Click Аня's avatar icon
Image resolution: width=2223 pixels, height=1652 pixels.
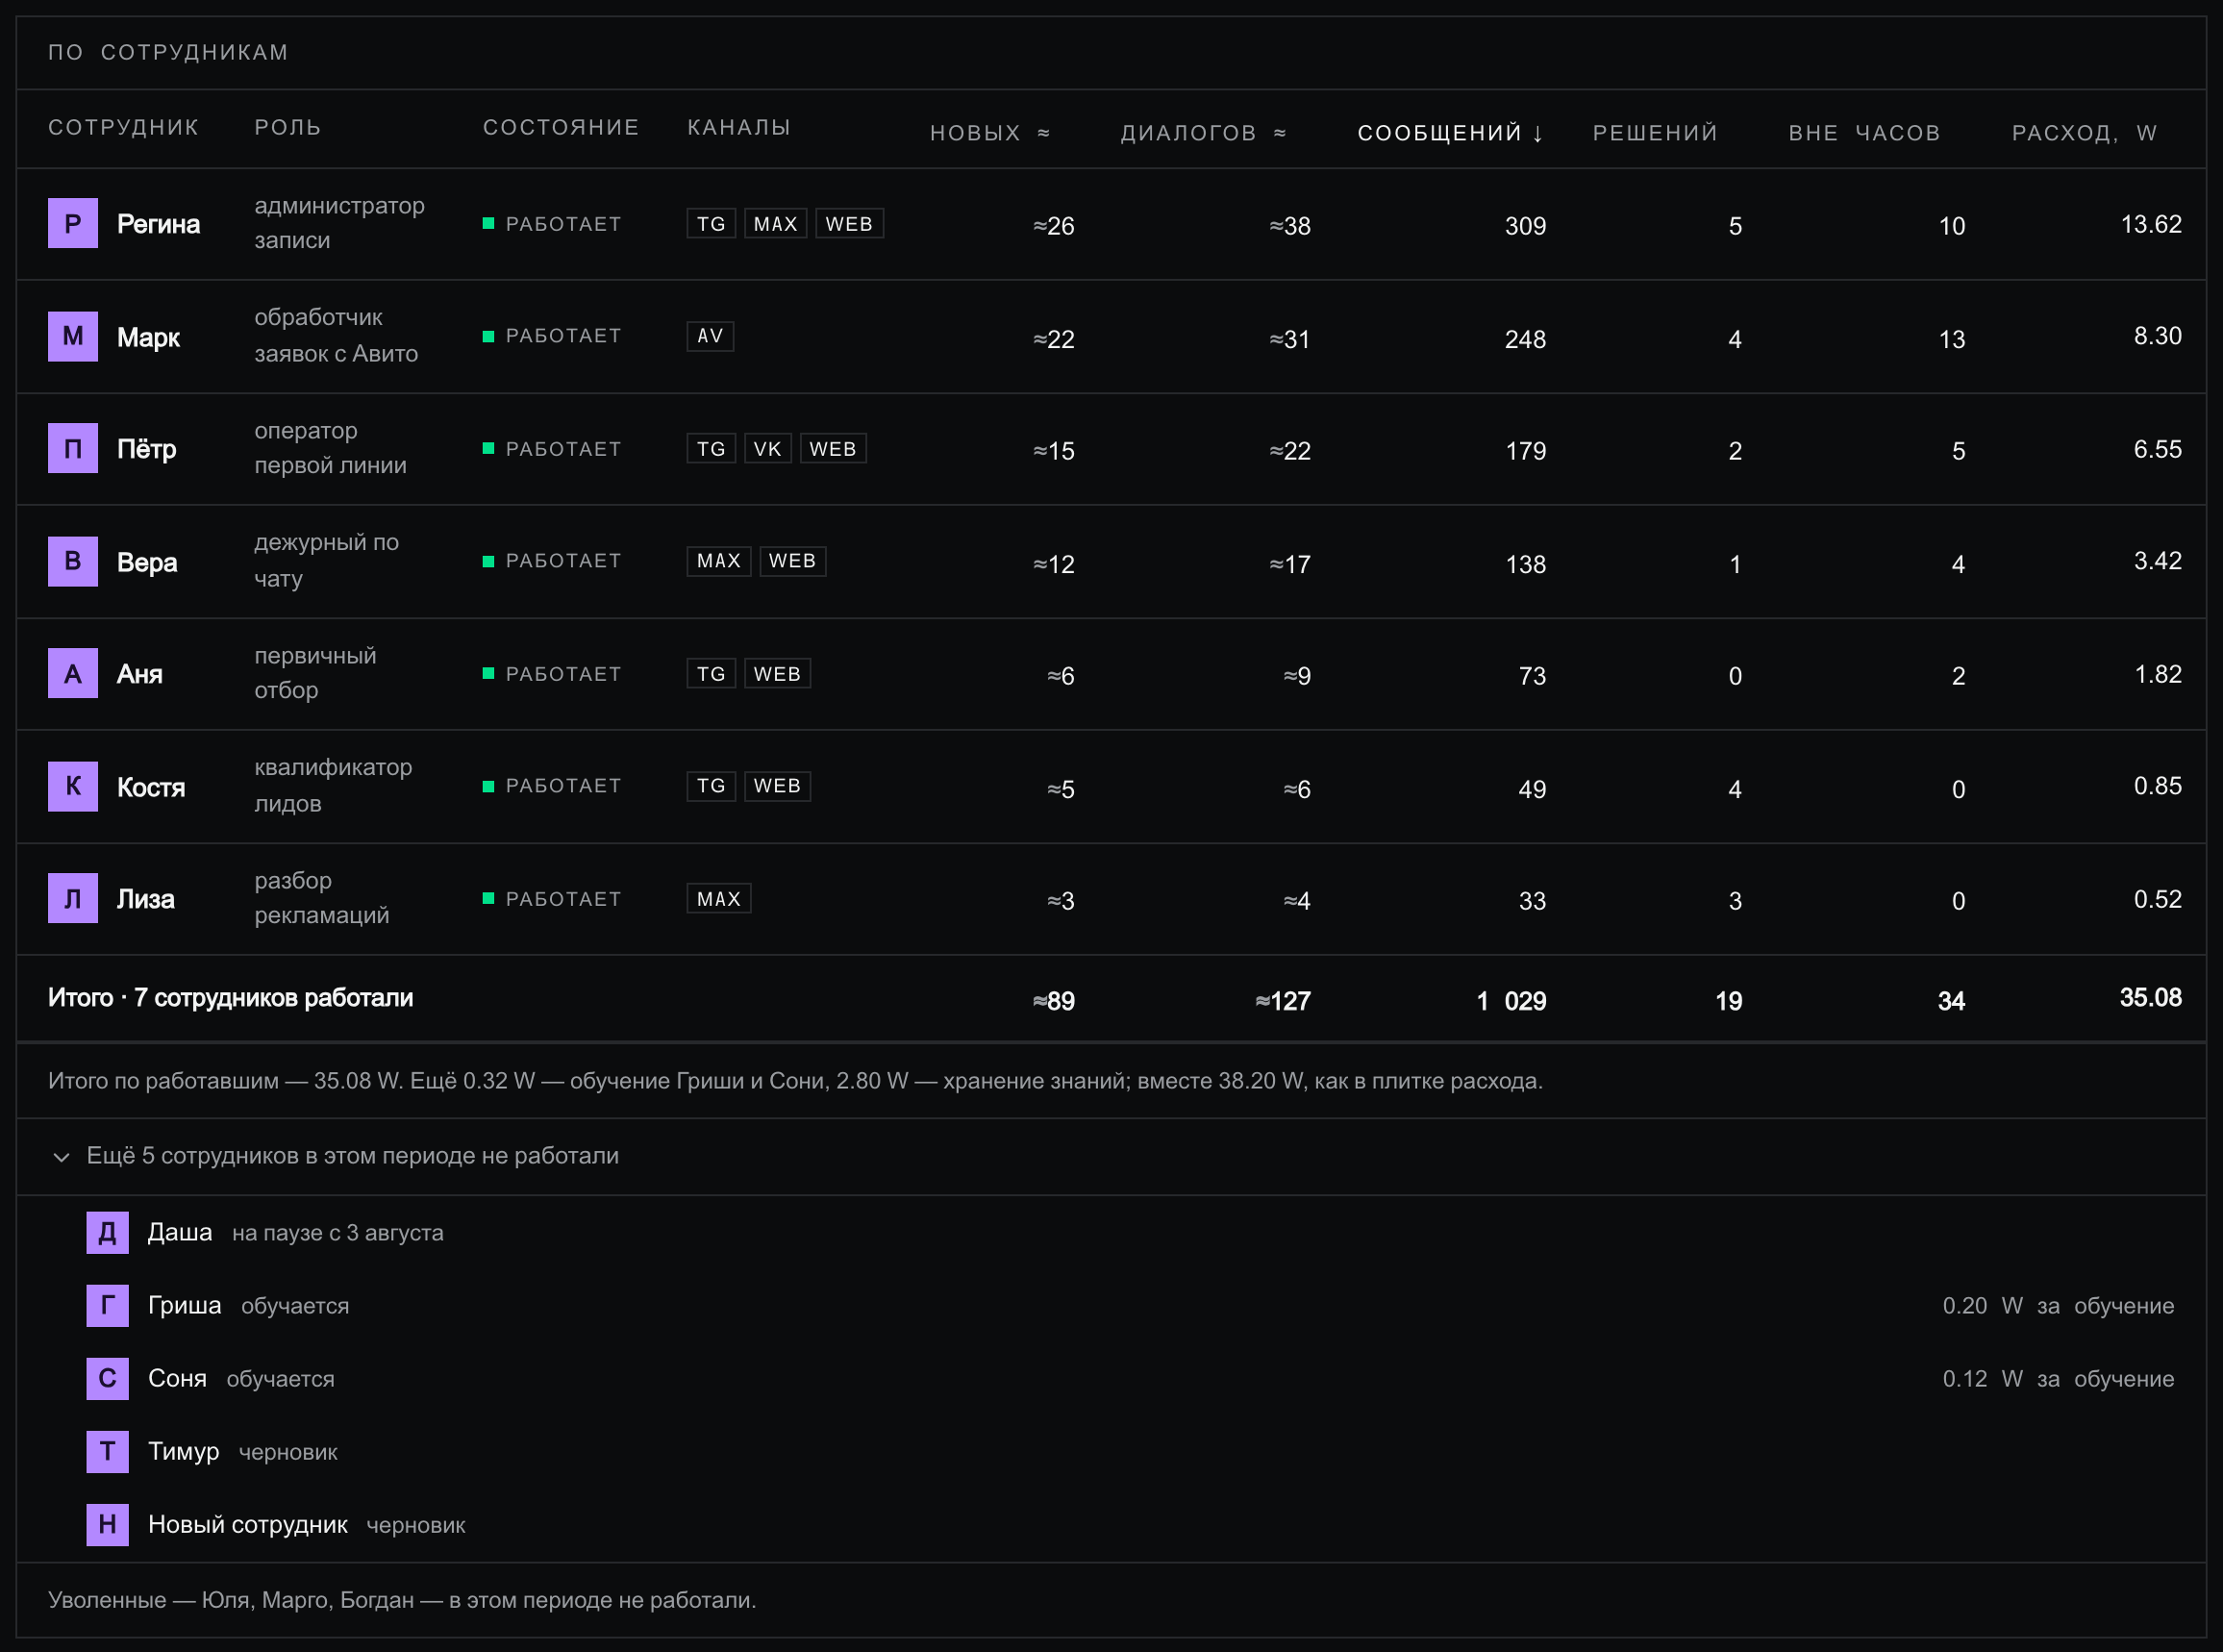(73, 673)
